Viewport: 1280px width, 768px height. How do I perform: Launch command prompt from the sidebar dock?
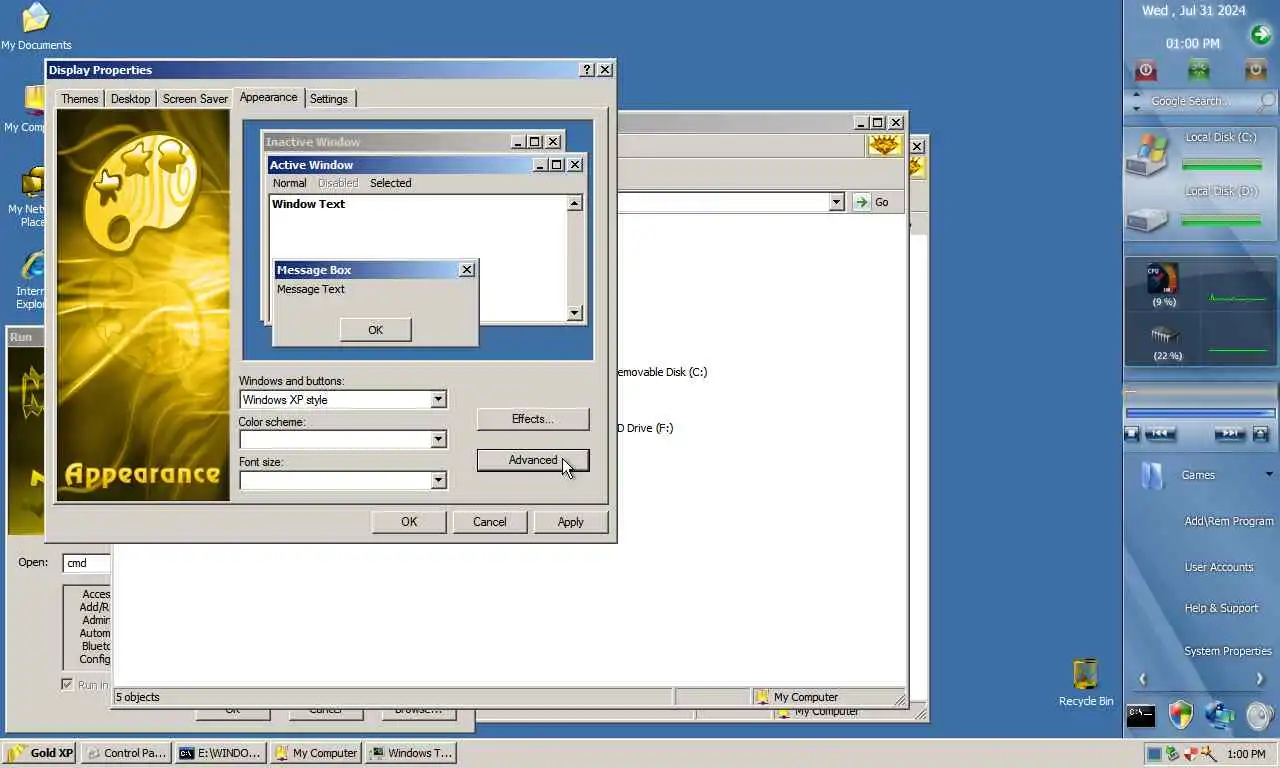1141,715
